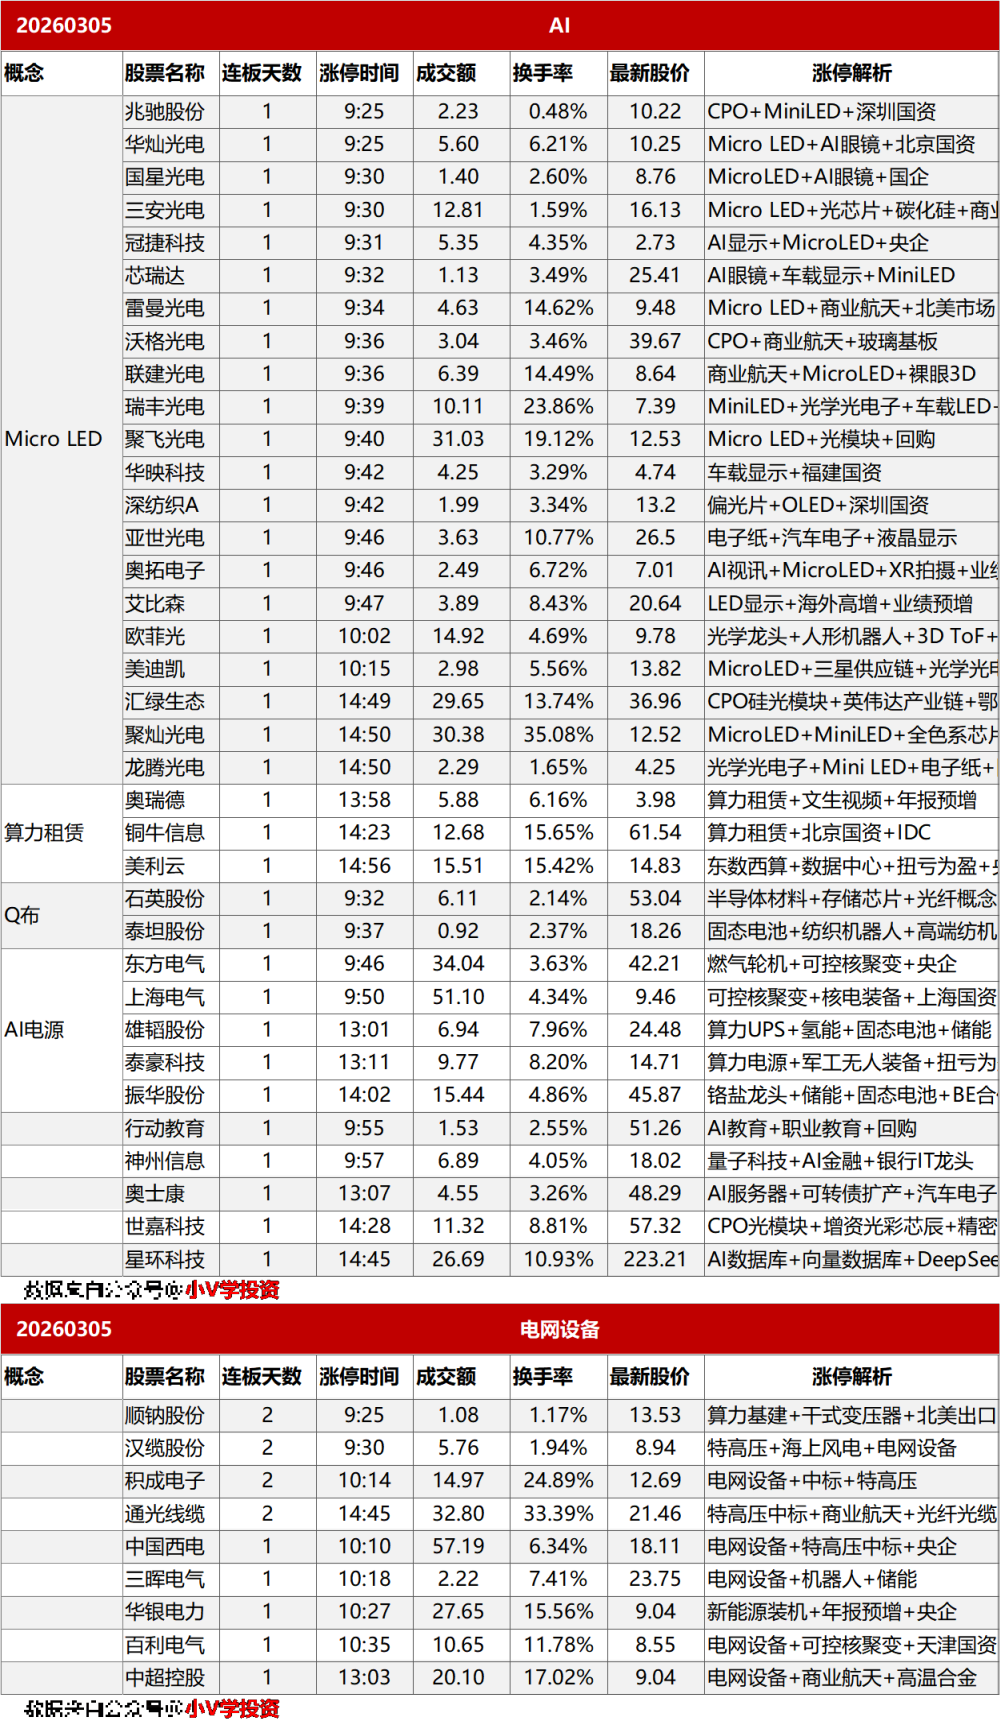Click the 35.08% turnover rate of 聚灿光电
1001x1721 pixels.
tap(558, 735)
